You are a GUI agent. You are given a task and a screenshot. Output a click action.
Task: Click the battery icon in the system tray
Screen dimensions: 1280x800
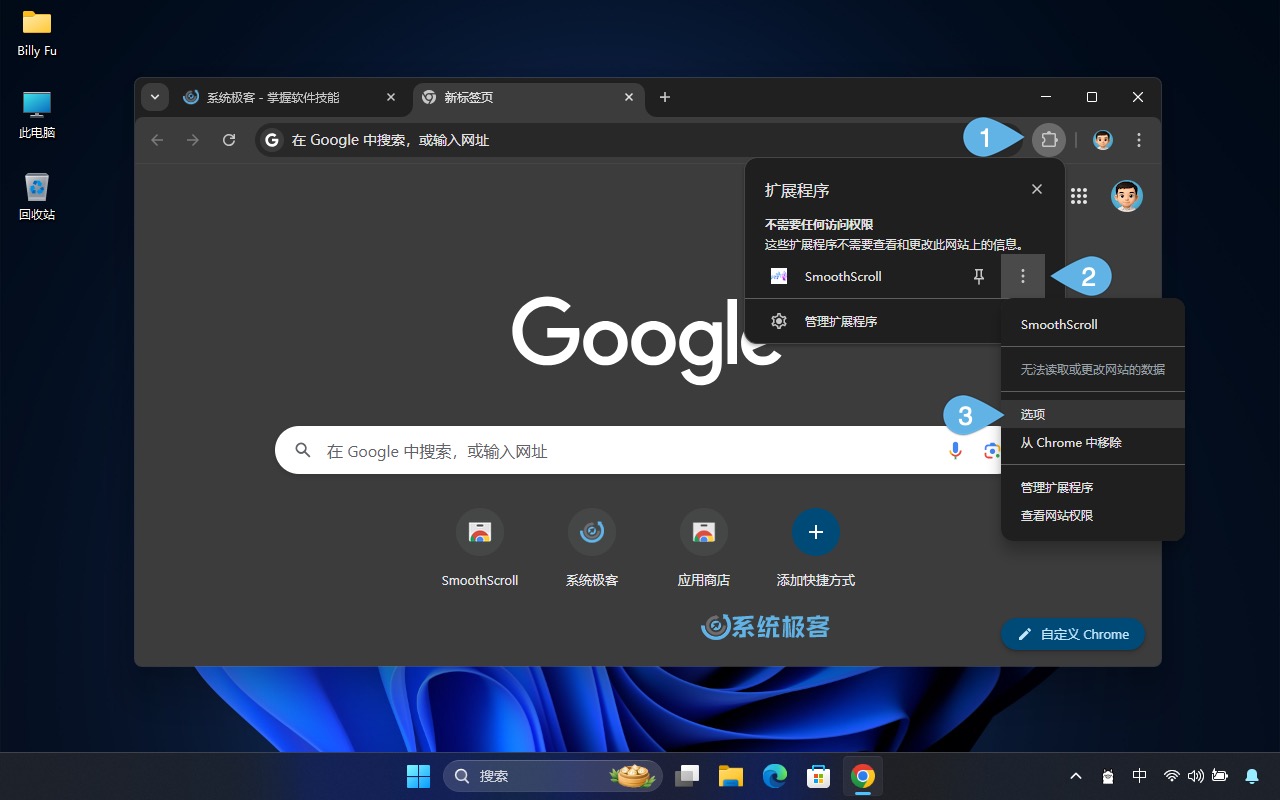[x=1220, y=776]
